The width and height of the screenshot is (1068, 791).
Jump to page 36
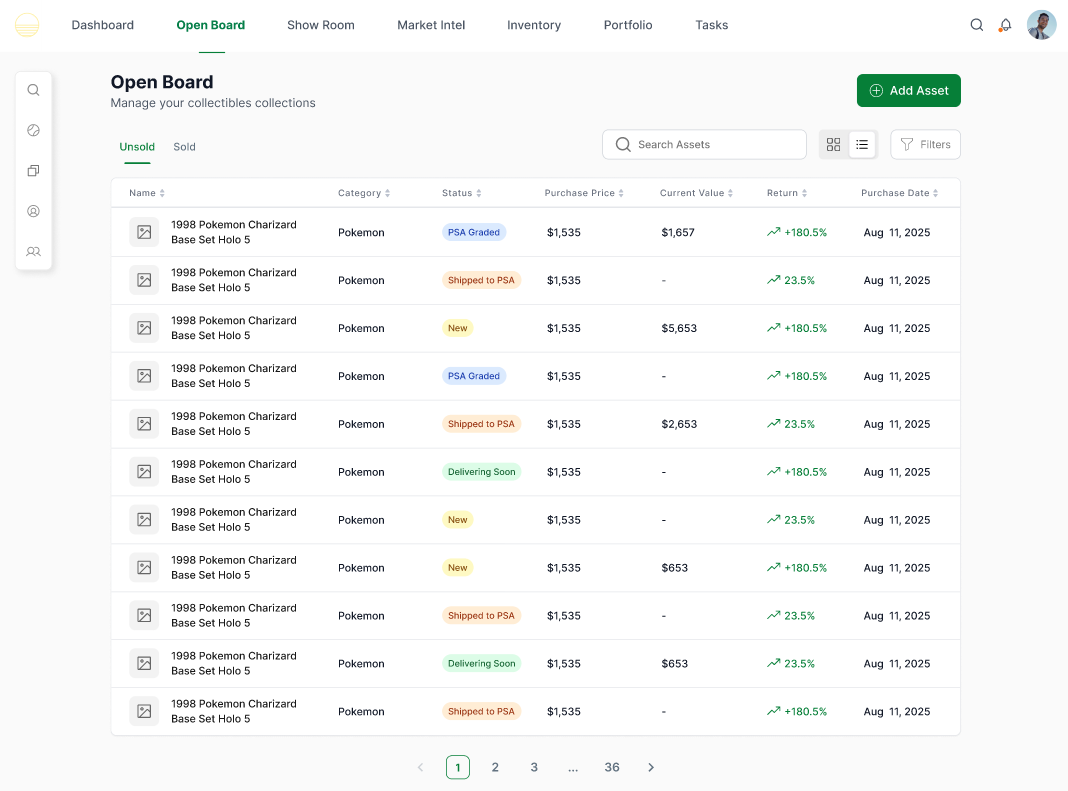tap(612, 767)
